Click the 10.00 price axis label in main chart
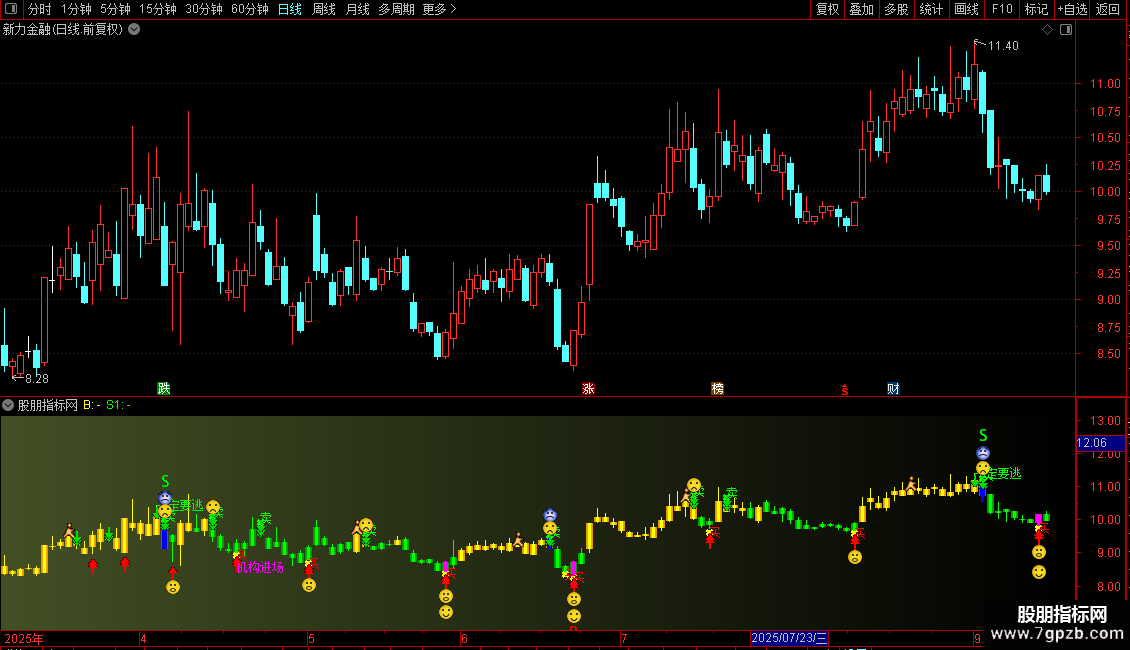This screenshot has width=1130, height=650. coord(1105,192)
